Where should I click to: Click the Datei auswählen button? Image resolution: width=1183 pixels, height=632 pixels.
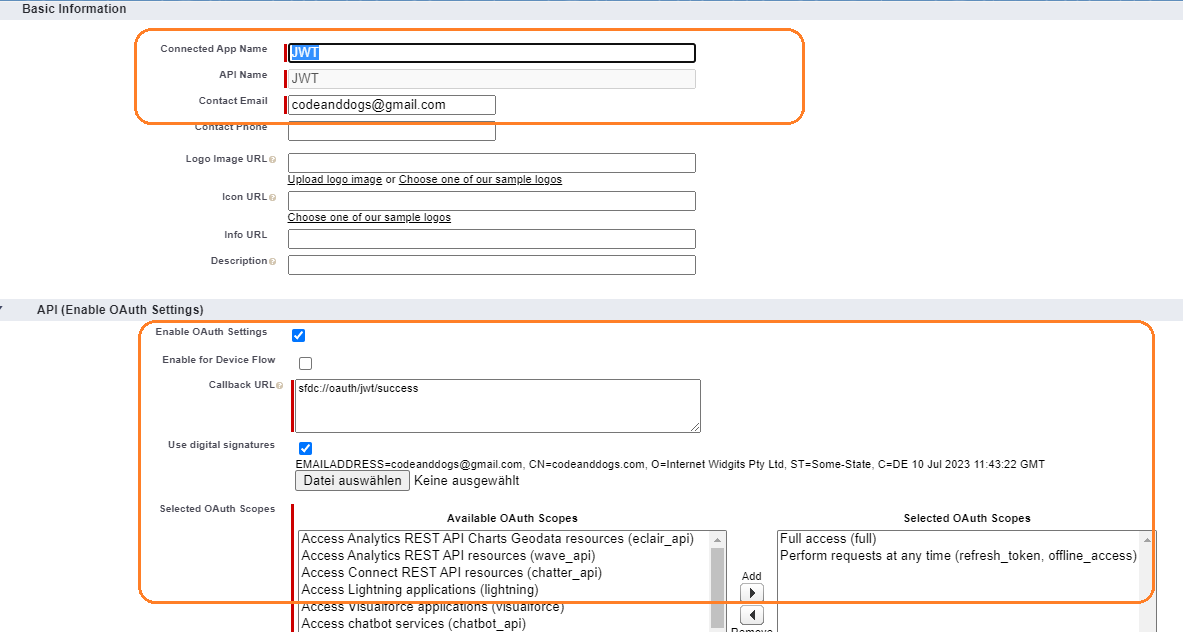(x=352, y=480)
